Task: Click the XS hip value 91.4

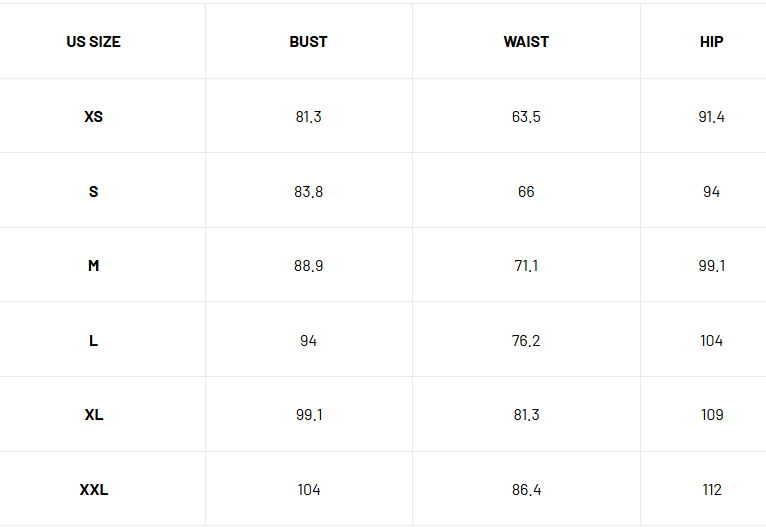Action: tap(711, 117)
